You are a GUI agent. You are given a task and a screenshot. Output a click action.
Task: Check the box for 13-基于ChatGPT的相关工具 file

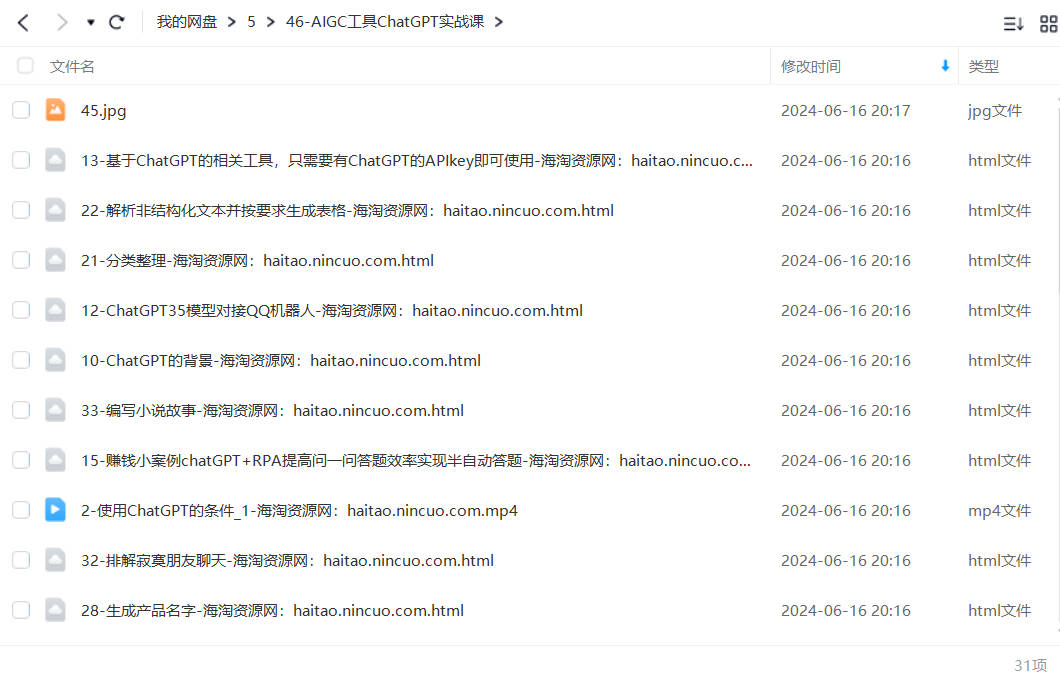pyautogui.click(x=21, y=160)
